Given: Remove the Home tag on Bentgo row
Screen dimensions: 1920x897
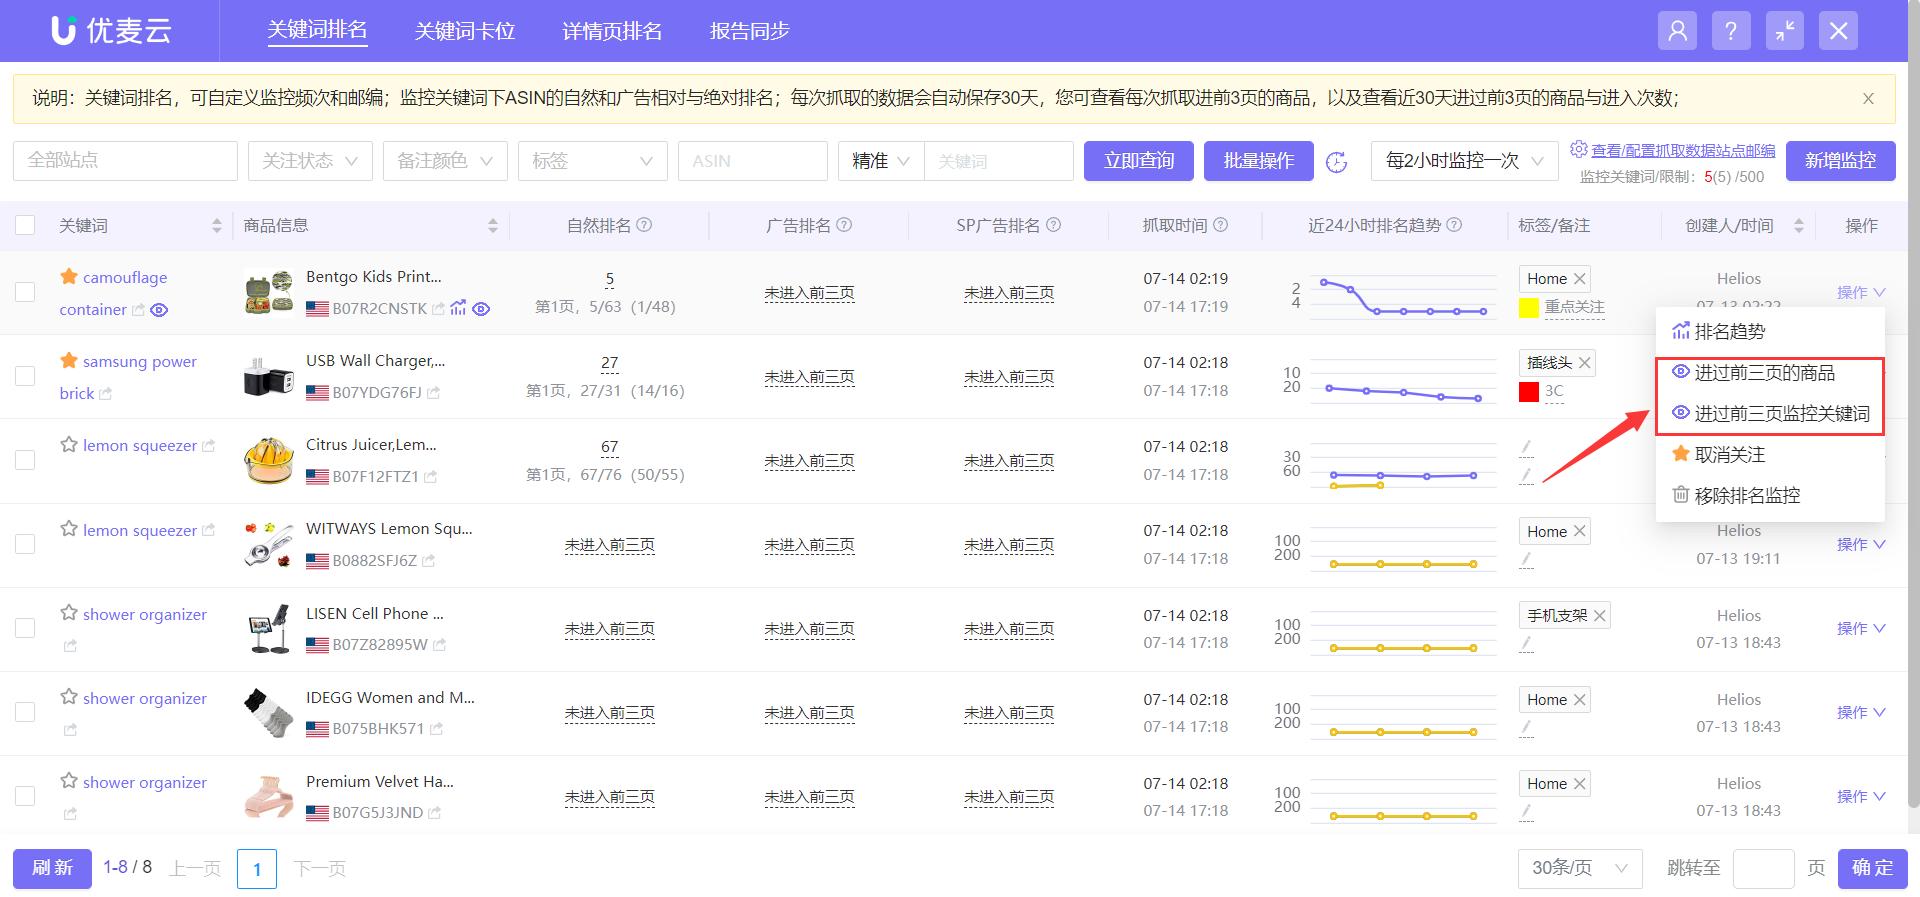Looking at the screenshot, I should [x=1580, y=279].
